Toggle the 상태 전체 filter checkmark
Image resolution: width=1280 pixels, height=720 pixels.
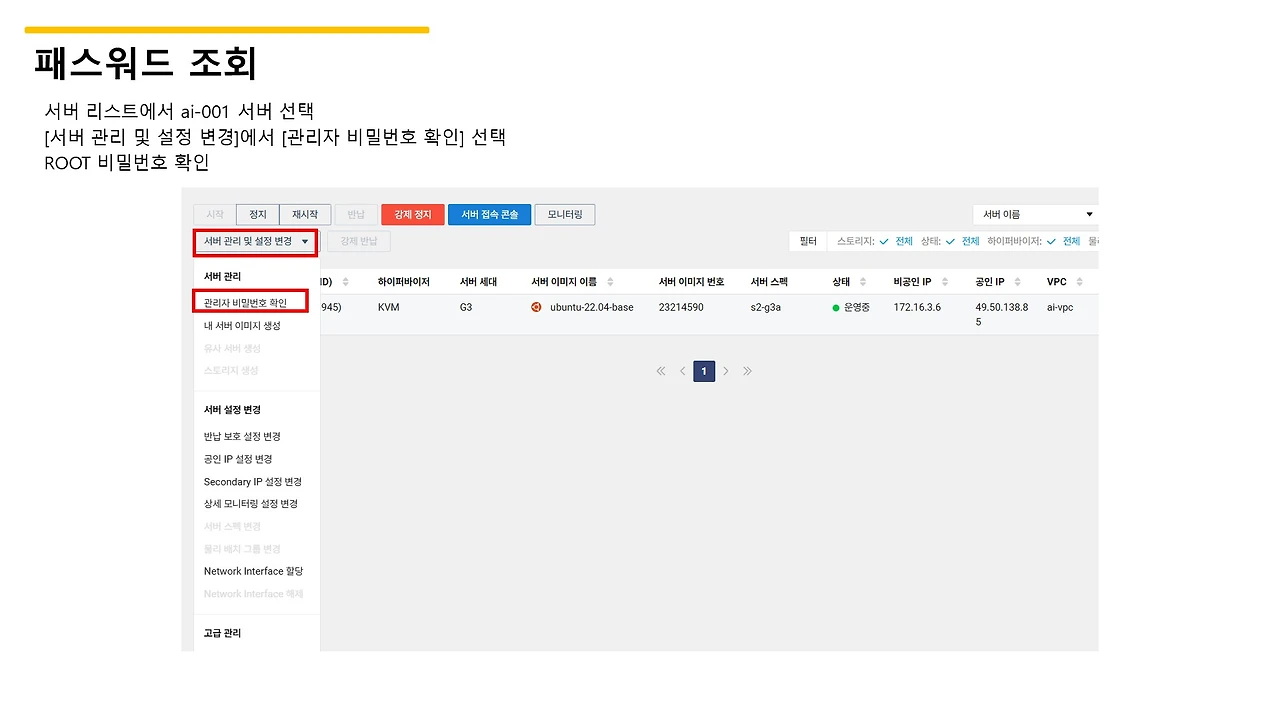point(949,241)
